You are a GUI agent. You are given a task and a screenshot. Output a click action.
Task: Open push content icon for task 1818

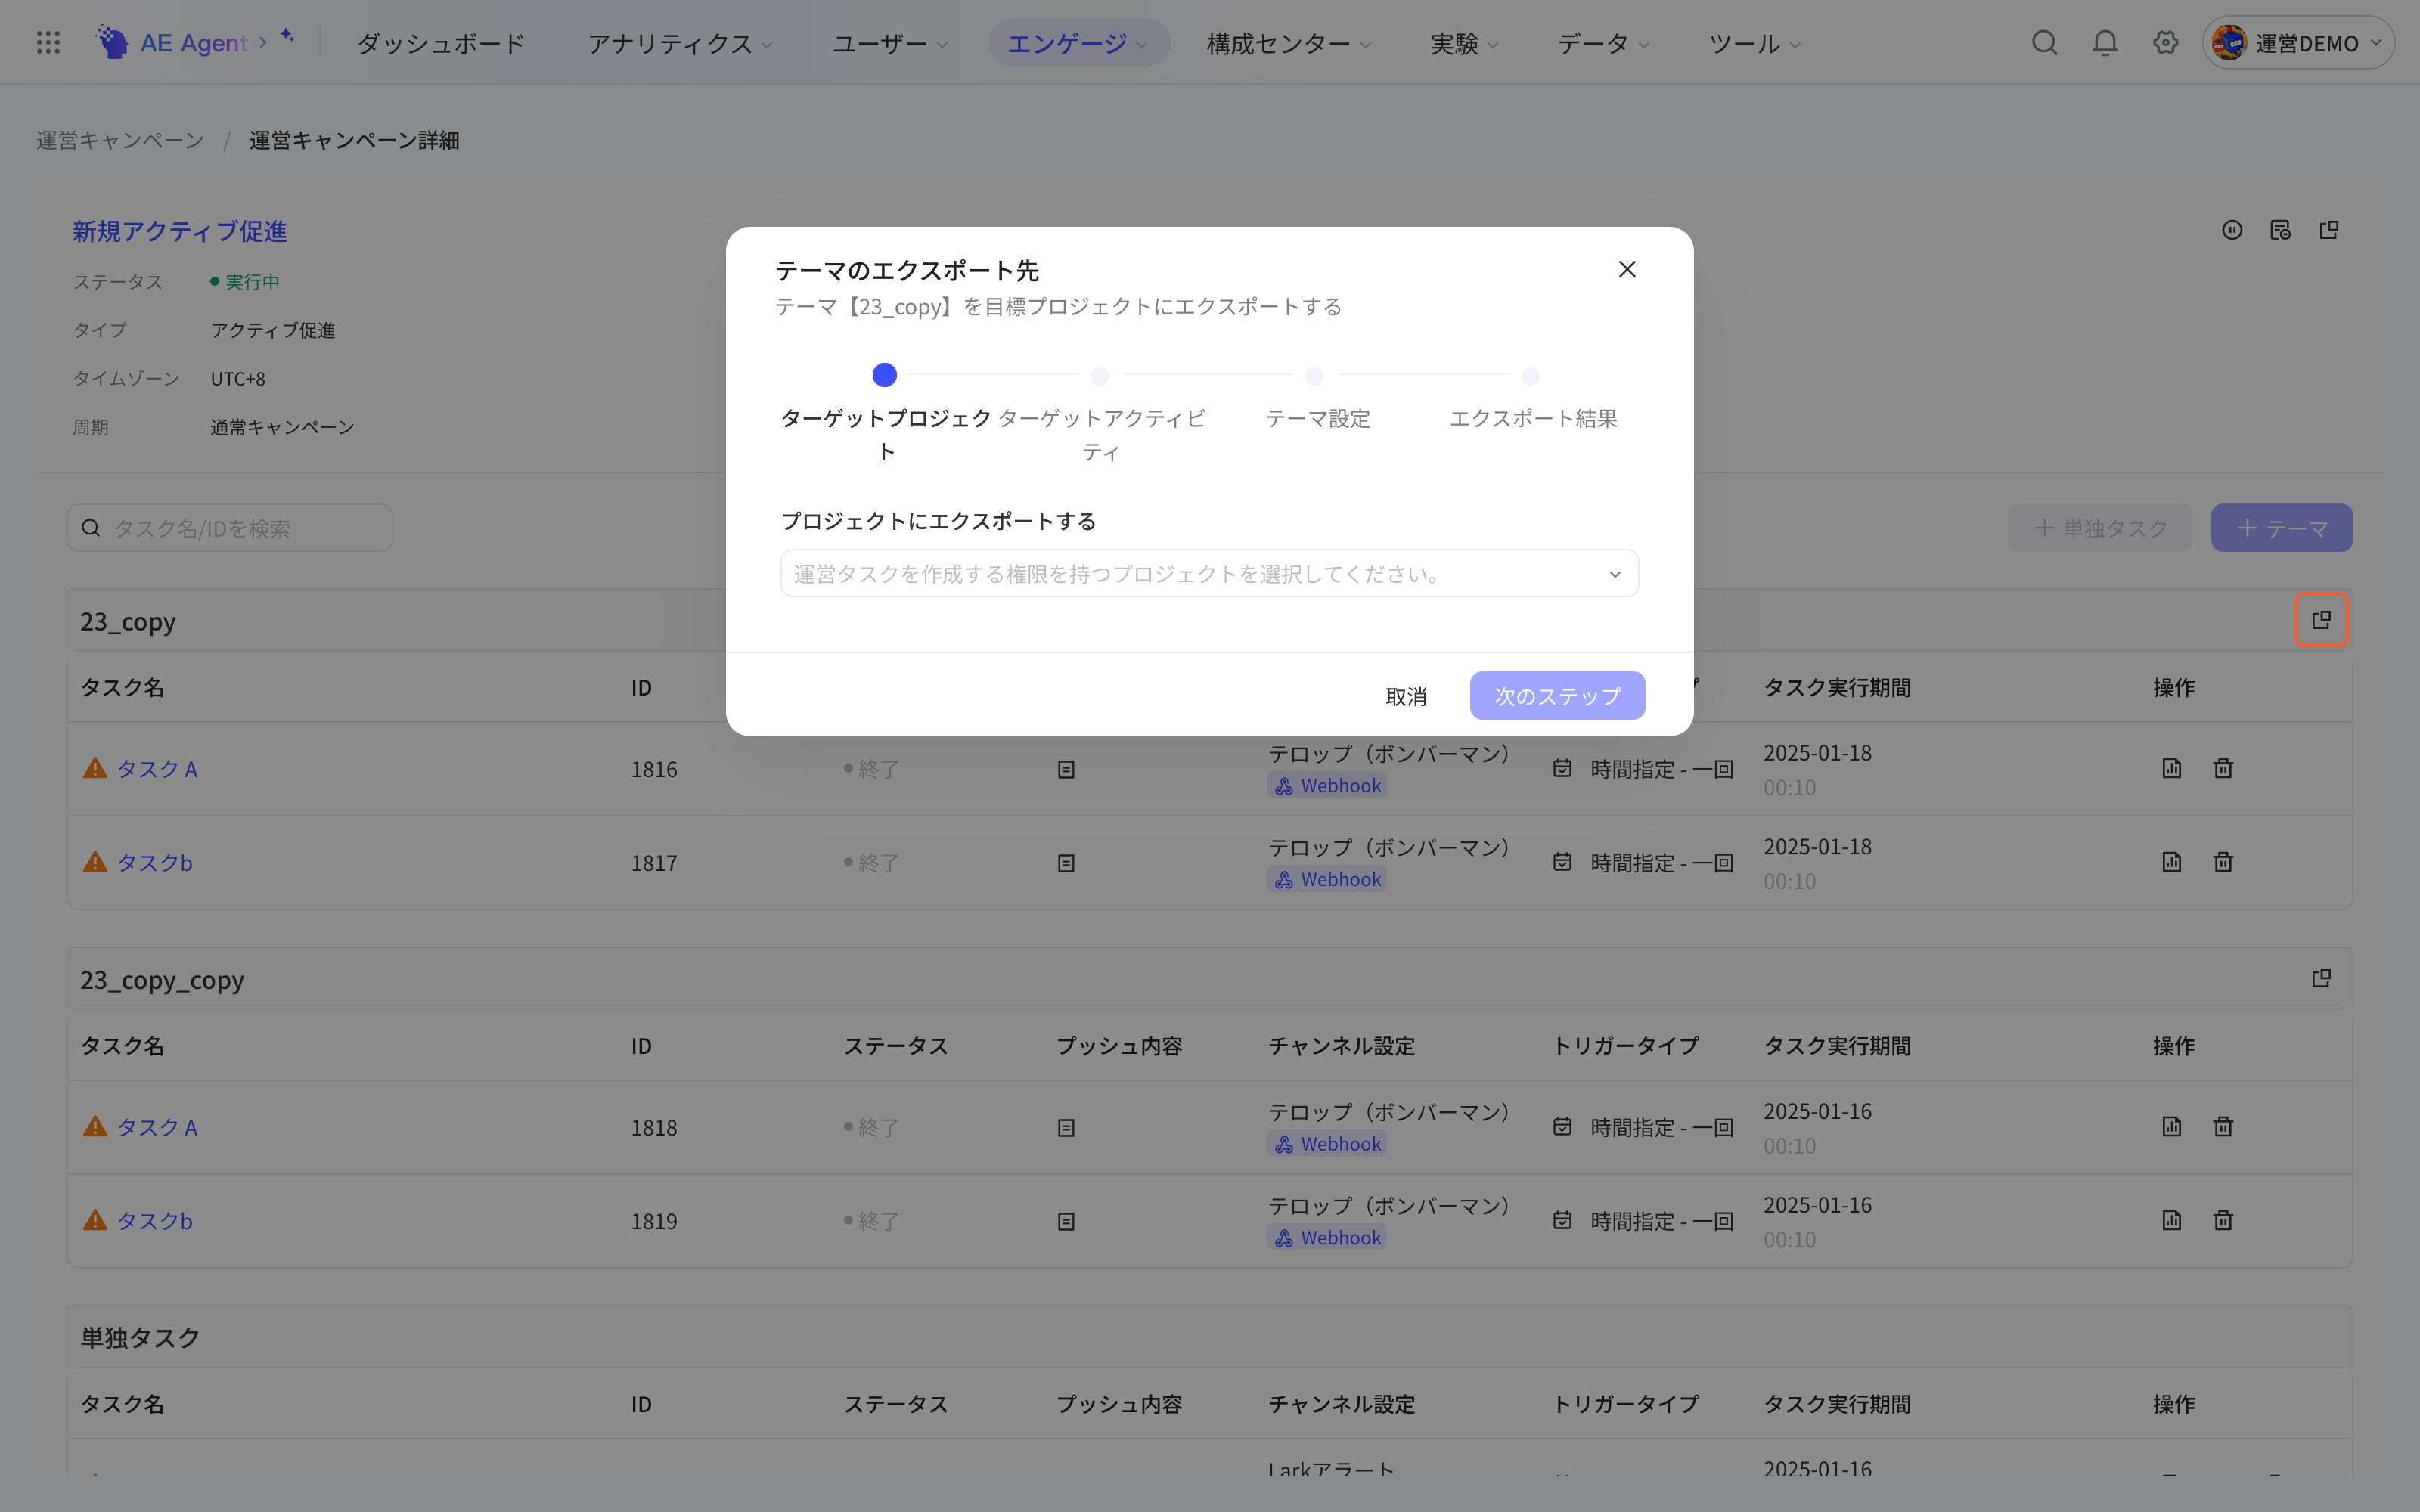click(x=1066, y=1128)
